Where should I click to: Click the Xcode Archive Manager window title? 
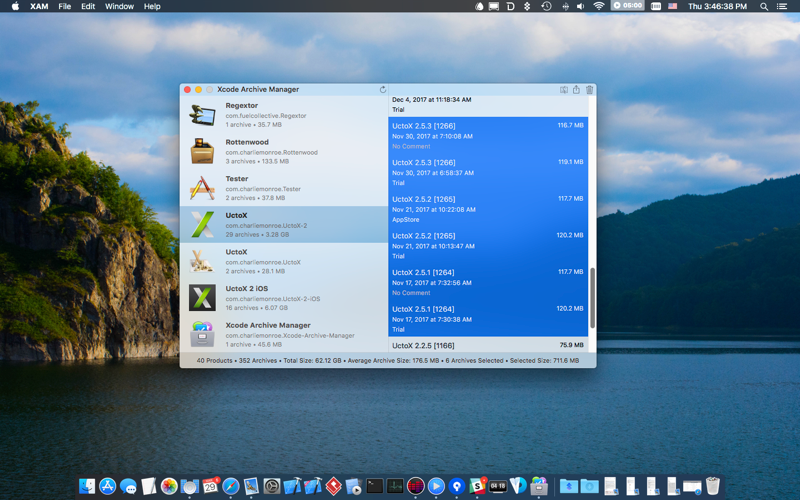[x=258, y=89]
